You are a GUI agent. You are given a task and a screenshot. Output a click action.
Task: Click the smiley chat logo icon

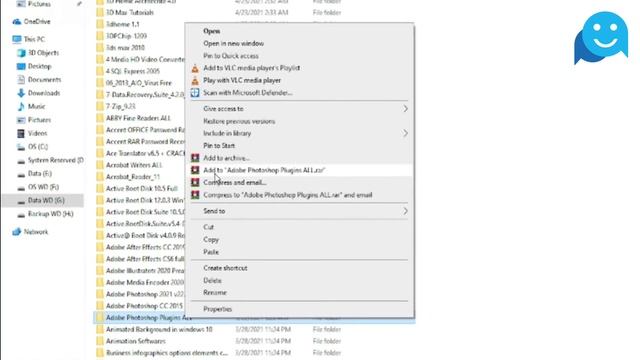(x=601, y=38)
